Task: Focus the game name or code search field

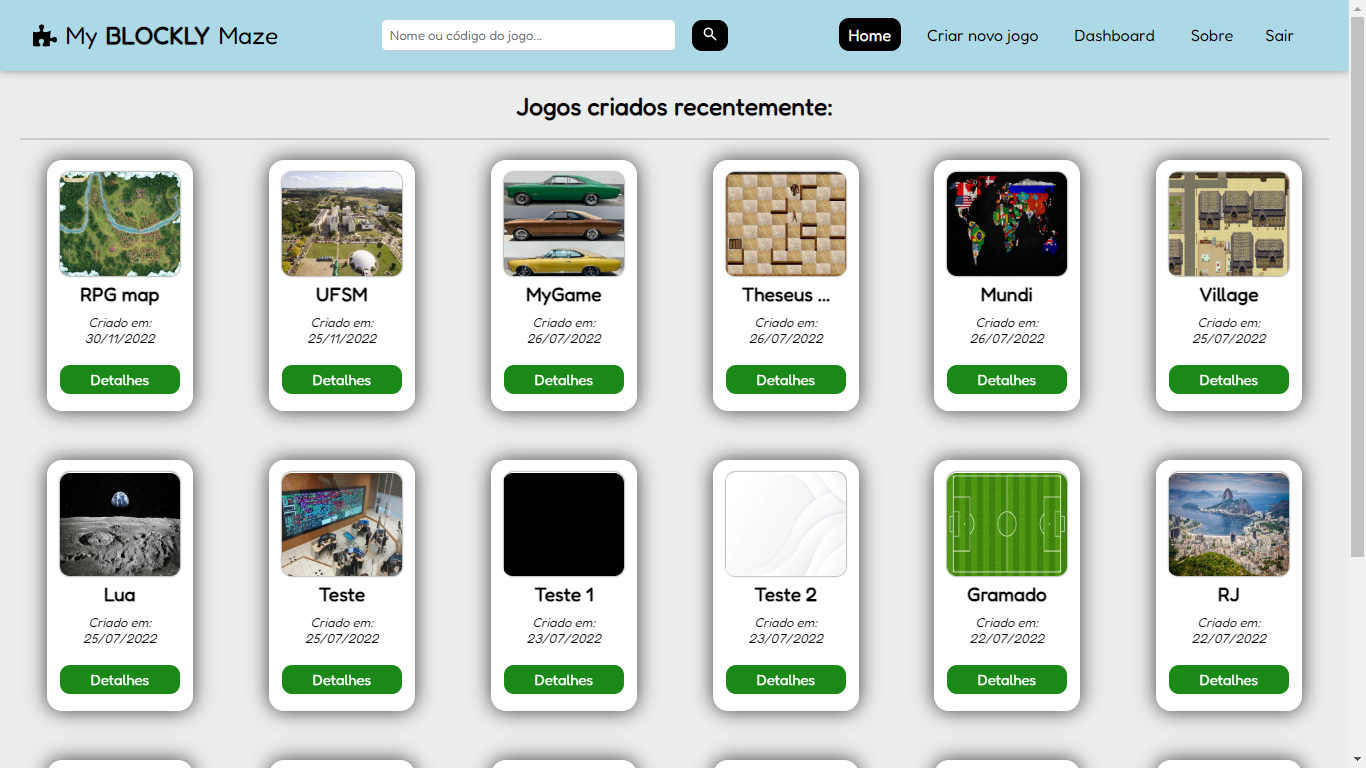Action: (528, 35)
